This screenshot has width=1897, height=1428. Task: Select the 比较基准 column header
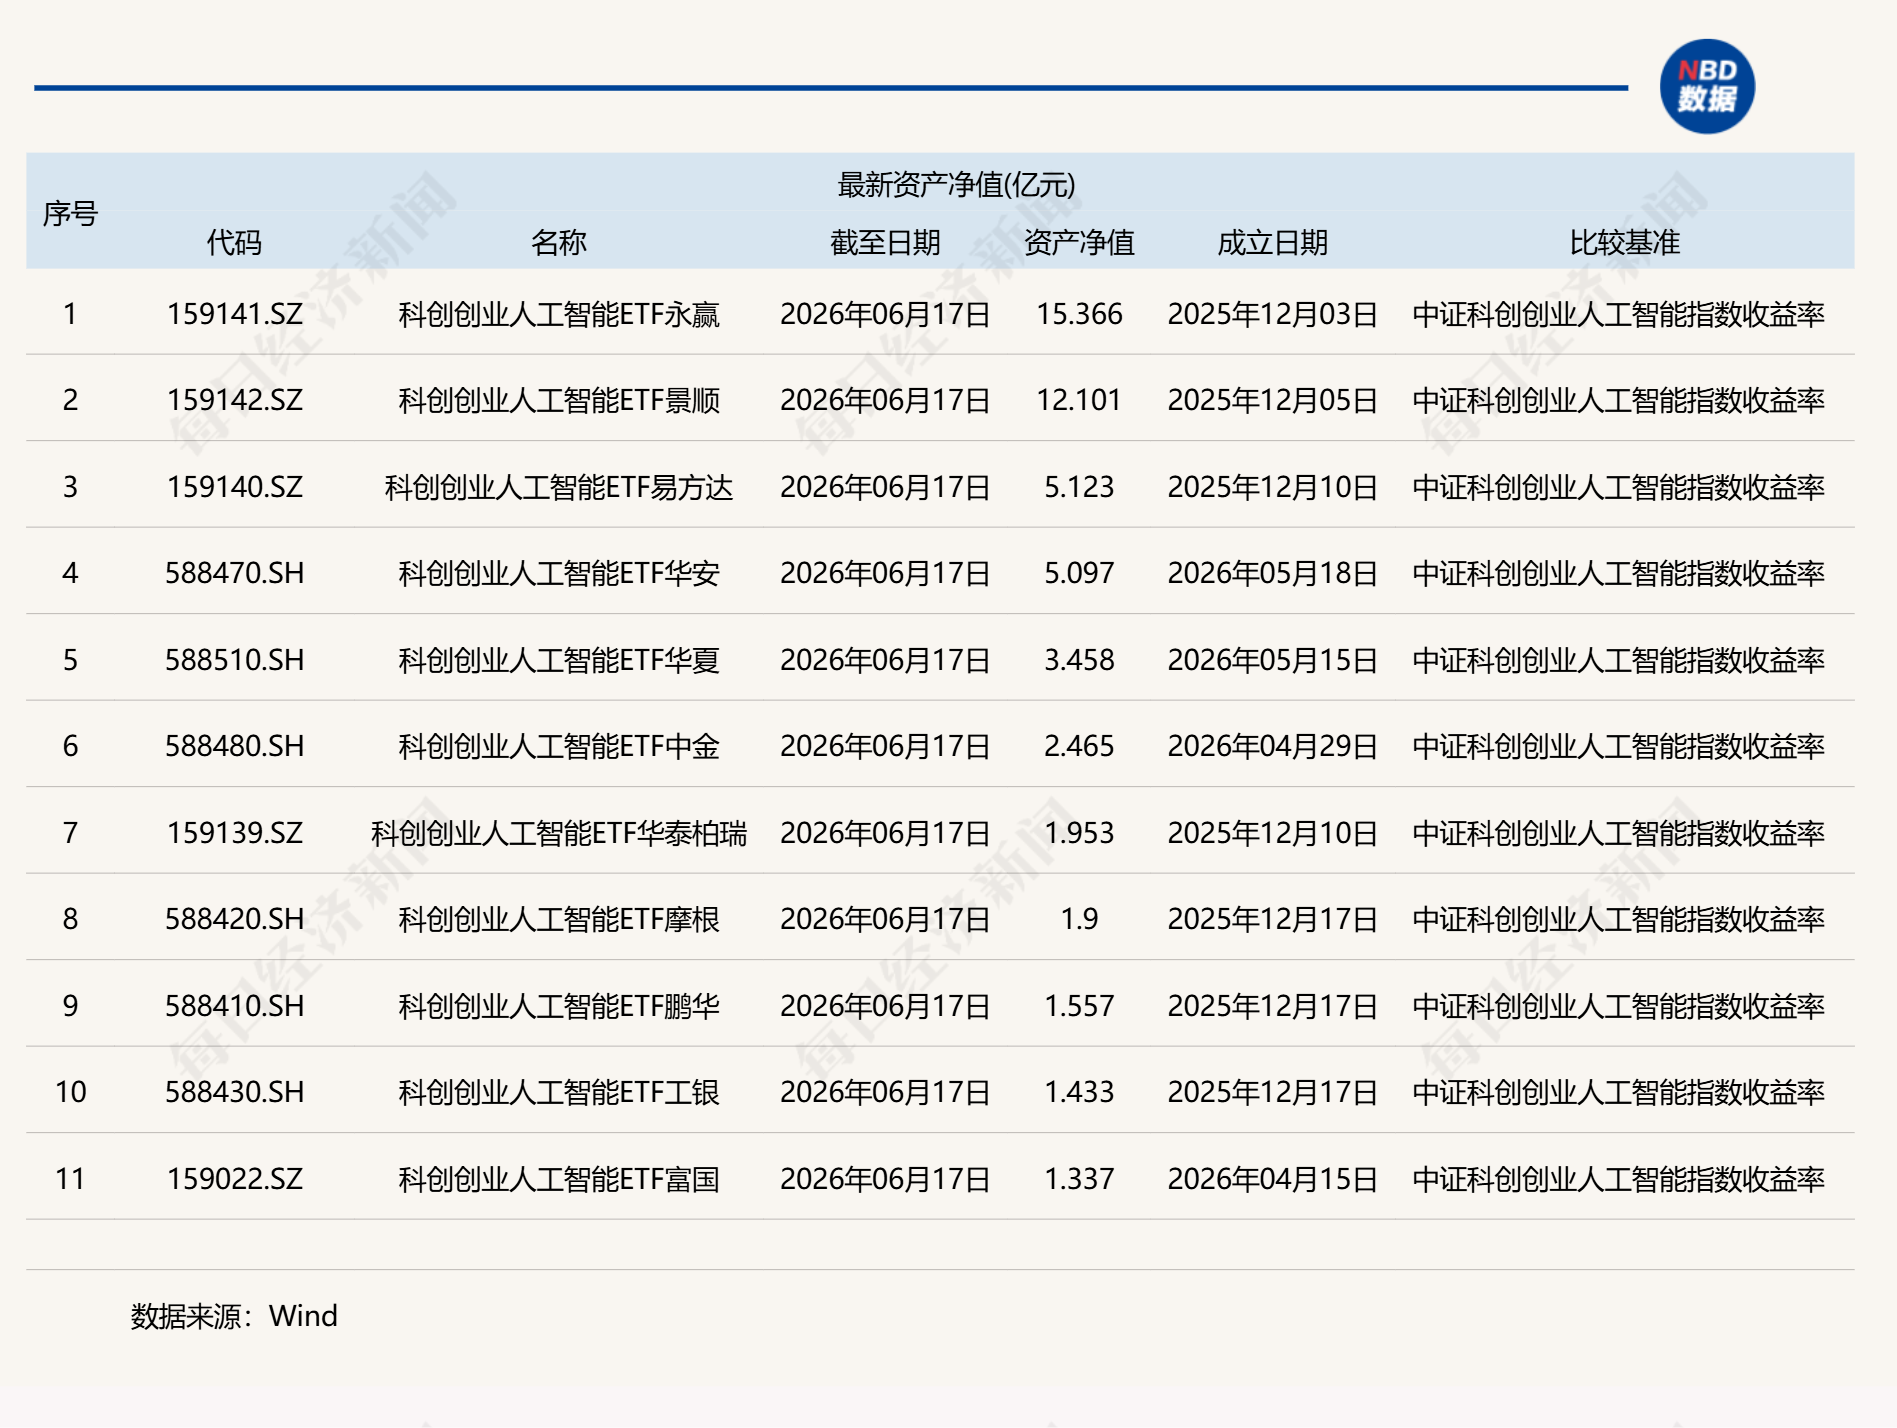tap(1624, 242)
